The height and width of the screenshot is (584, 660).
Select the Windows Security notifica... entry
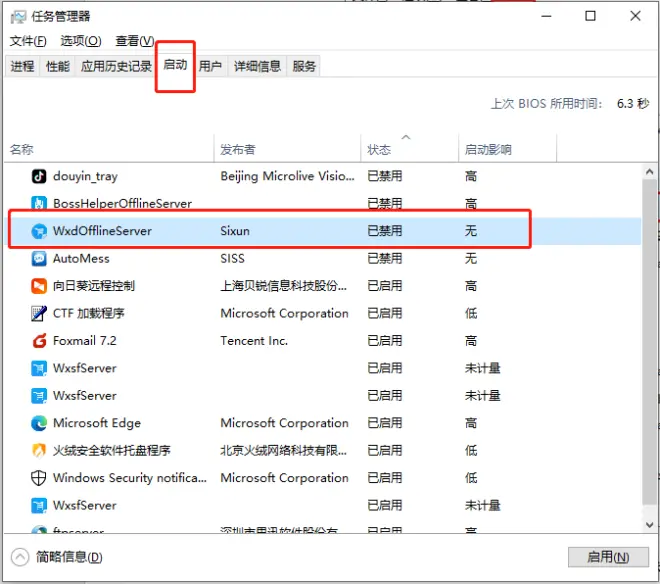coord(130,478)
